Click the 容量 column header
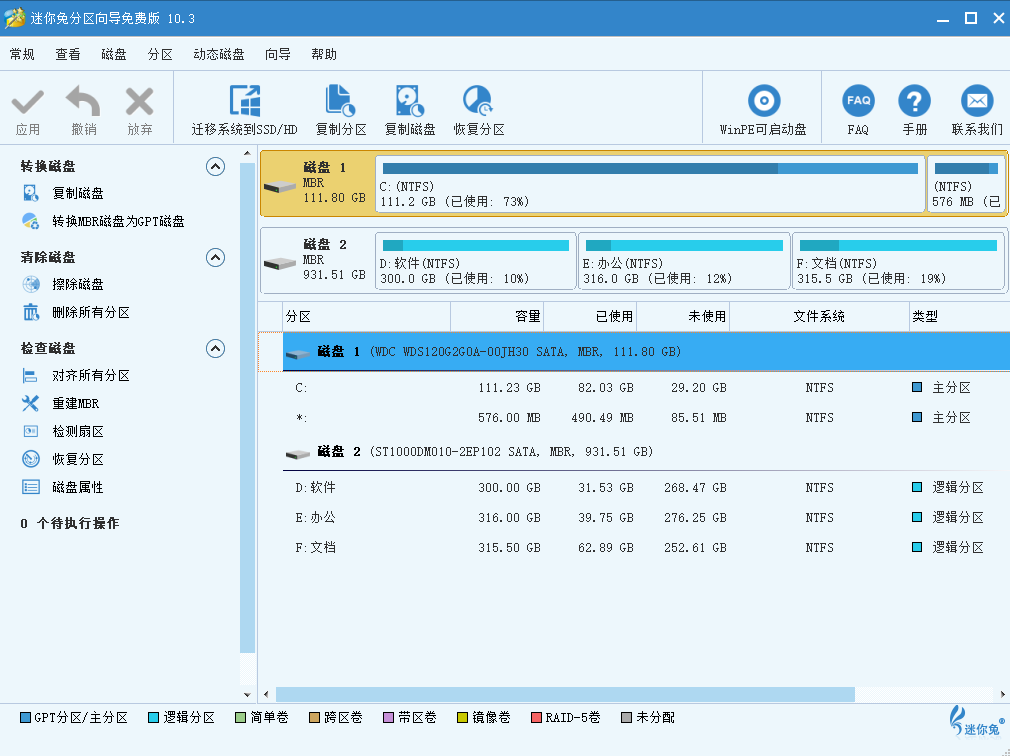The height and width of the screenshot is (756, 1010). (496, 317)
